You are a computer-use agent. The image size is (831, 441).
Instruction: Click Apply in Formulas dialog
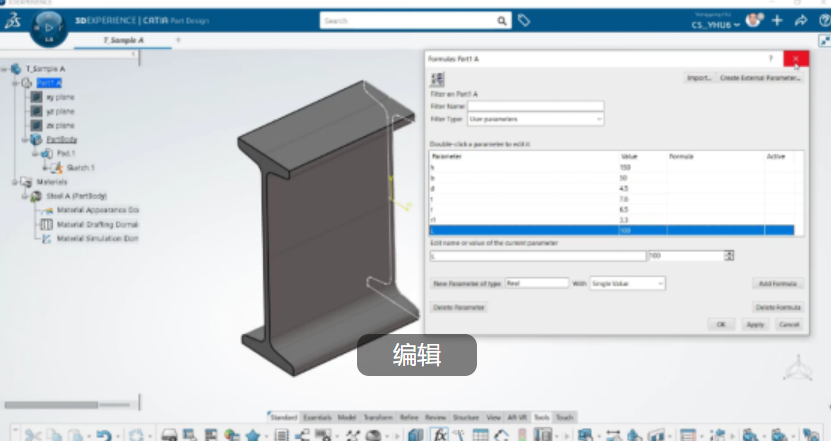755,324
